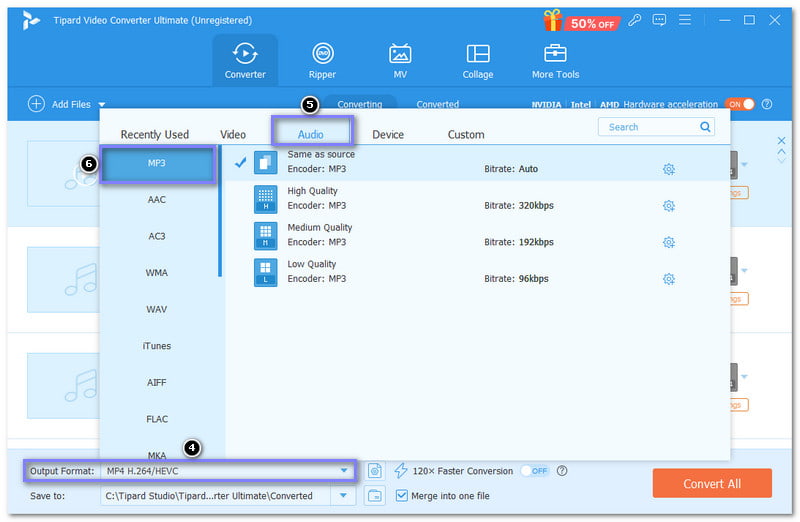
Task: Switch to the Device tab
Action: click(x=388, y=135)
